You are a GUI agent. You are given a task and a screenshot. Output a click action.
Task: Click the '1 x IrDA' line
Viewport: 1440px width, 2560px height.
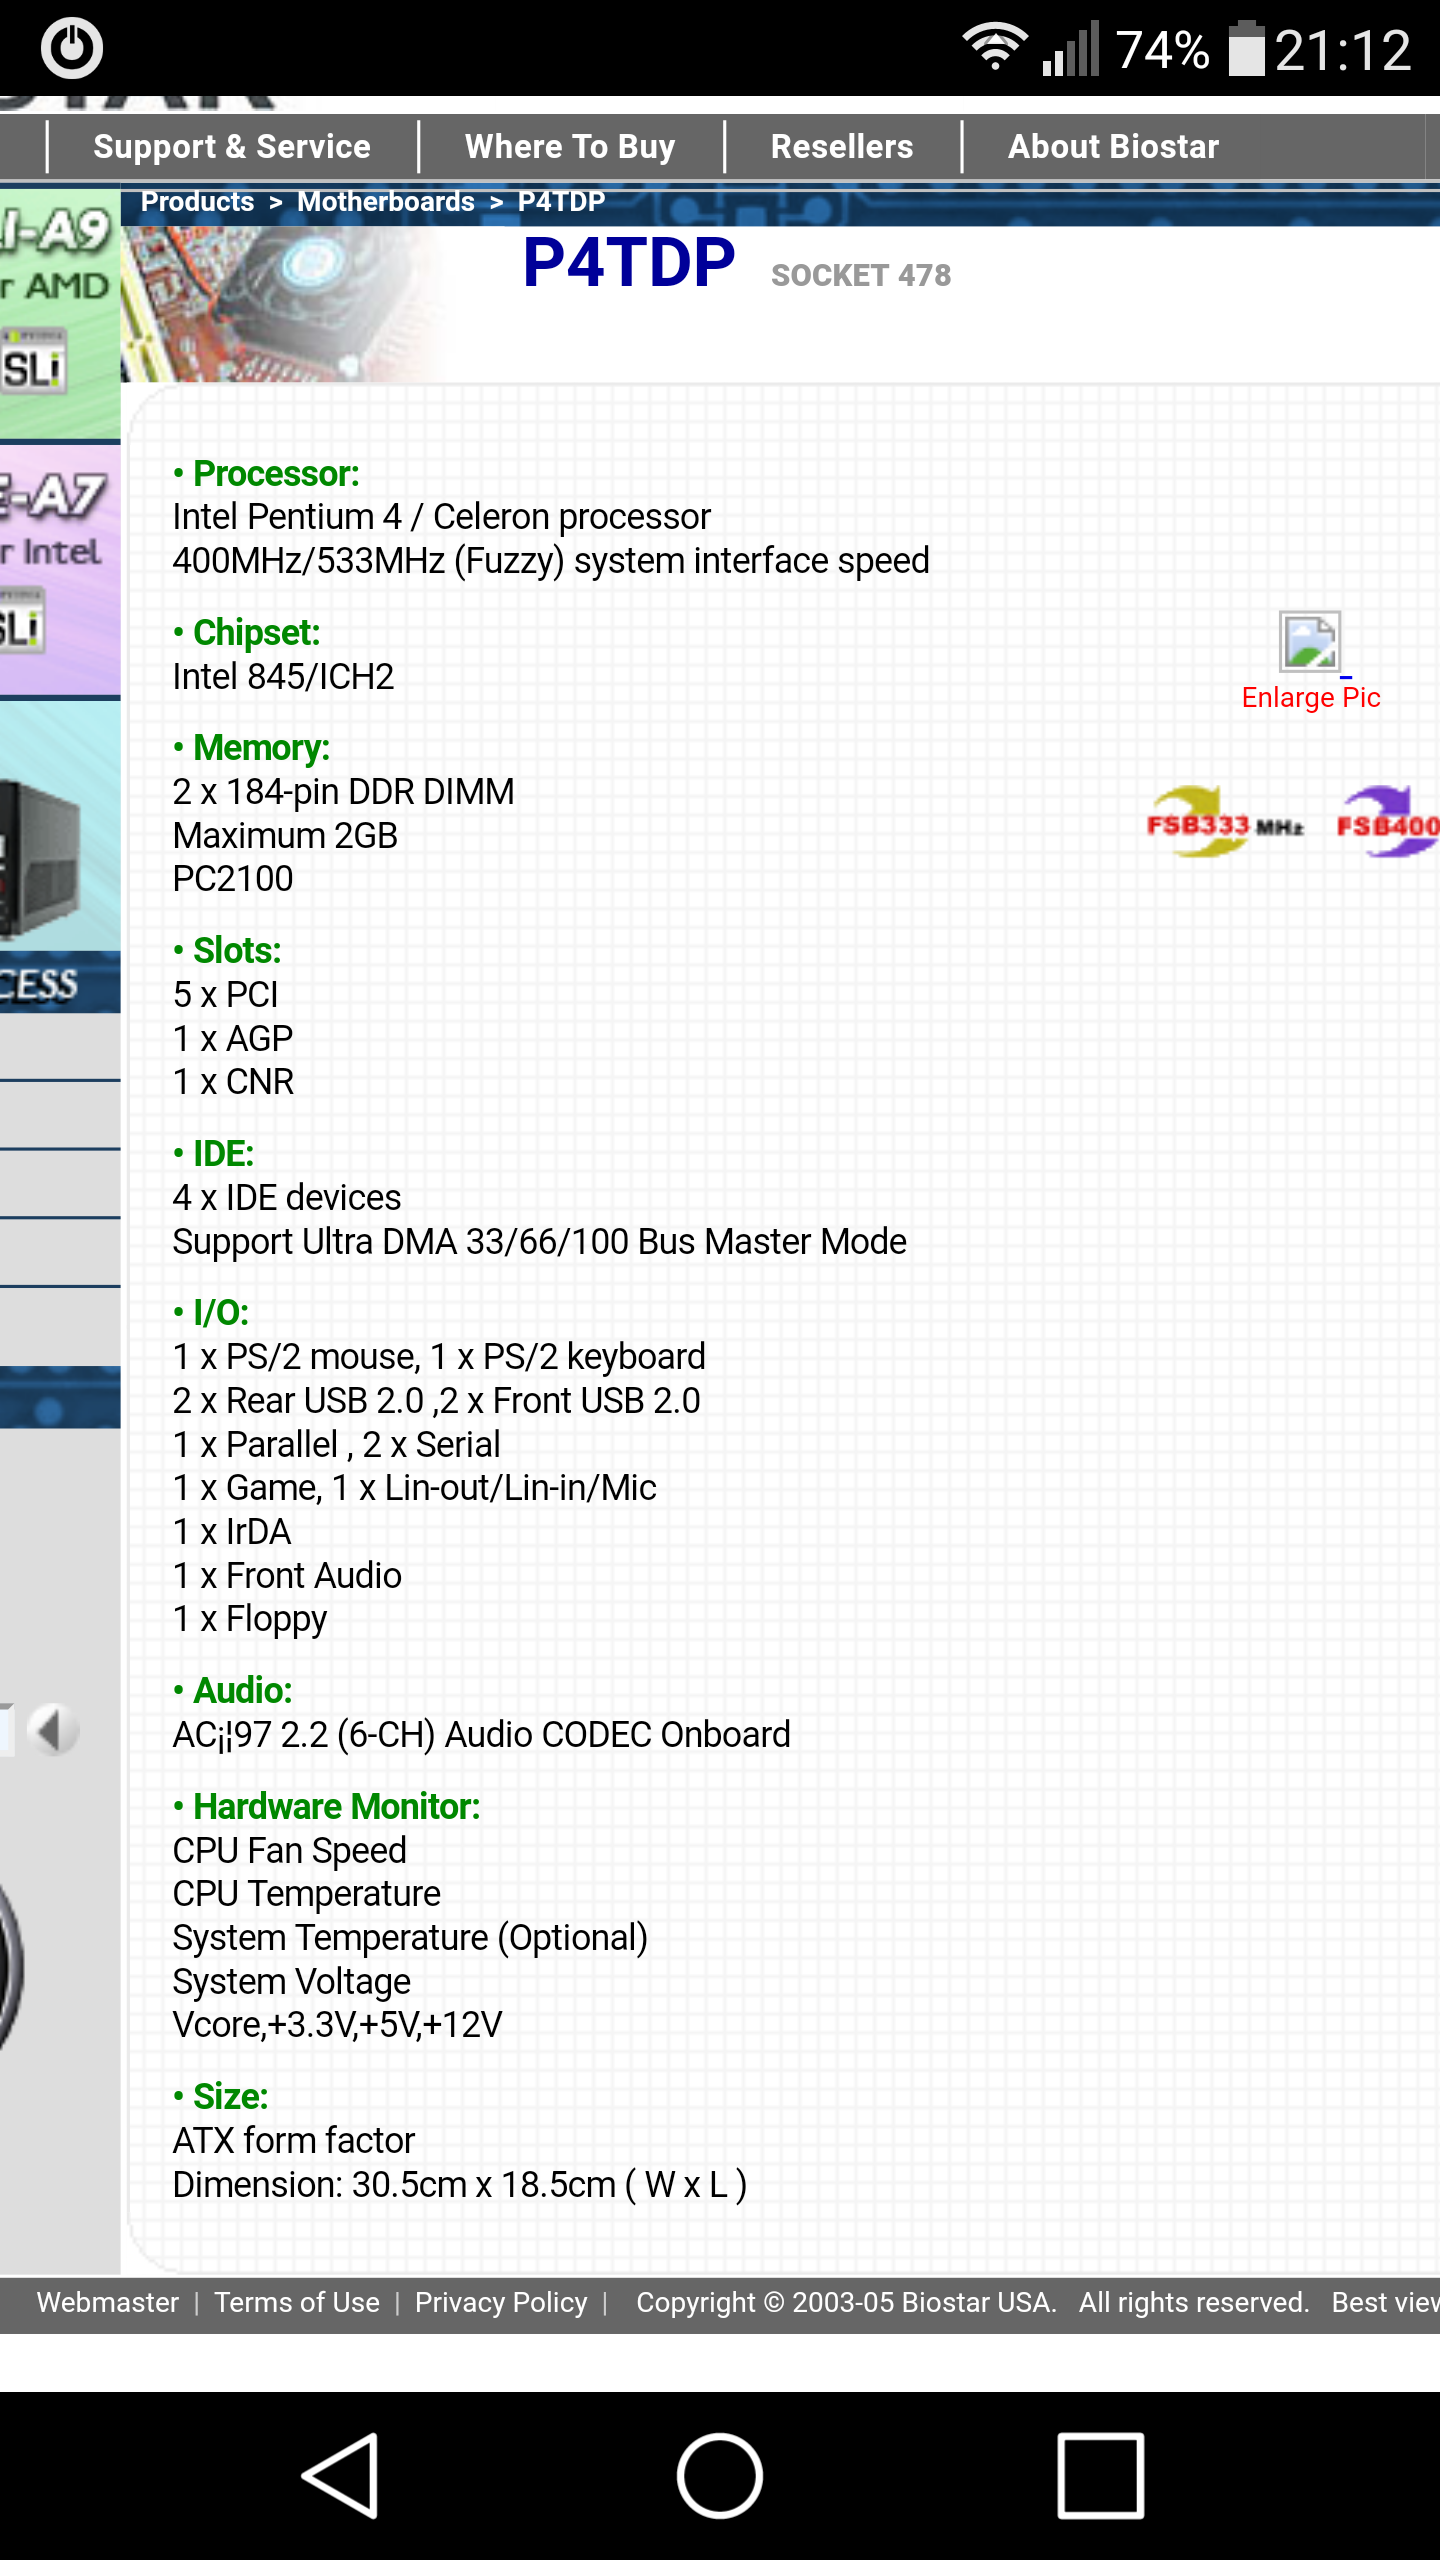tap(231, 1532)
